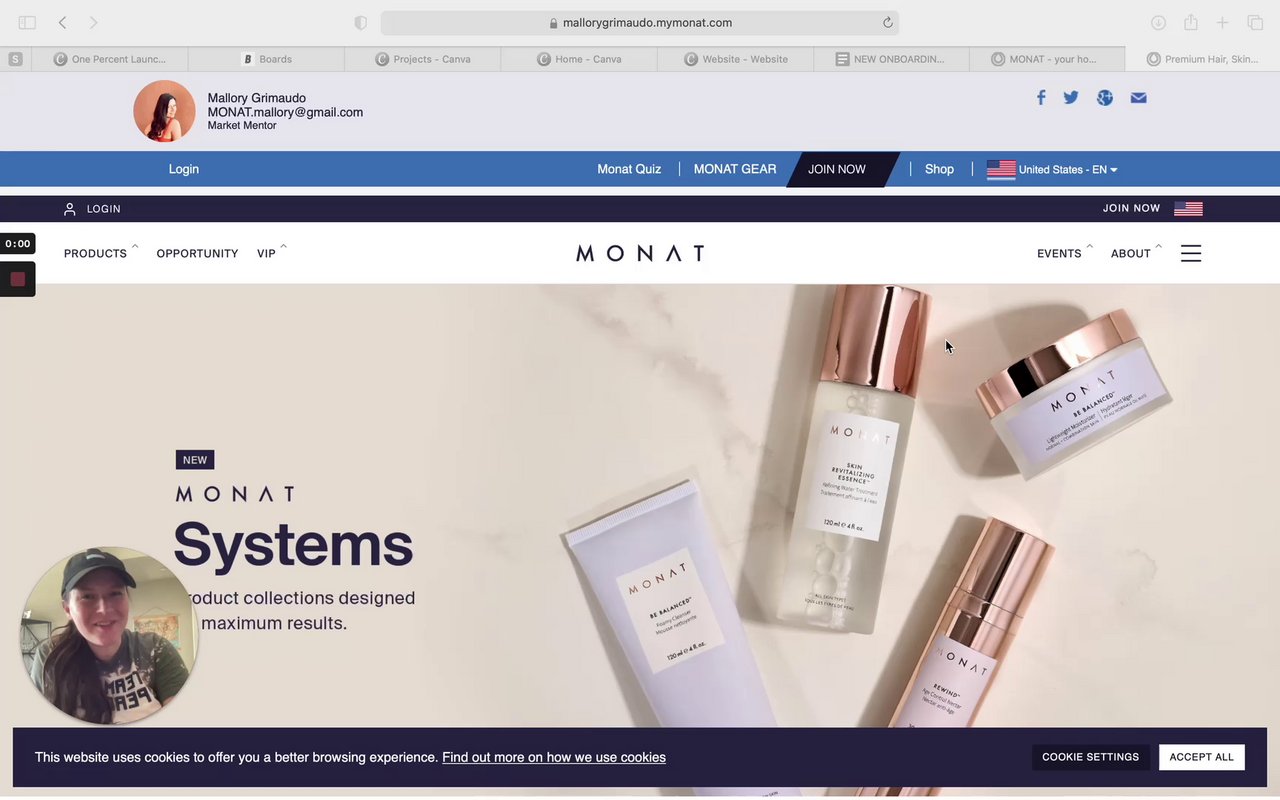Switch to the MONAT - your ho... tab
Image resolution: width=1280 pixels, height=800 pixels.
pos(1047,59)
